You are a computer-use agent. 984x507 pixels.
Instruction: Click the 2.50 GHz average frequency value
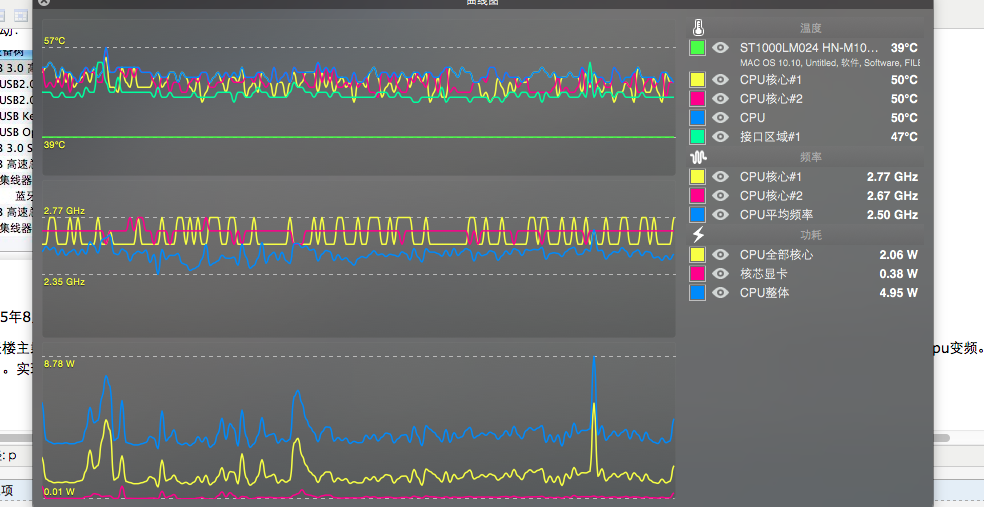click(x=892, y=215)
